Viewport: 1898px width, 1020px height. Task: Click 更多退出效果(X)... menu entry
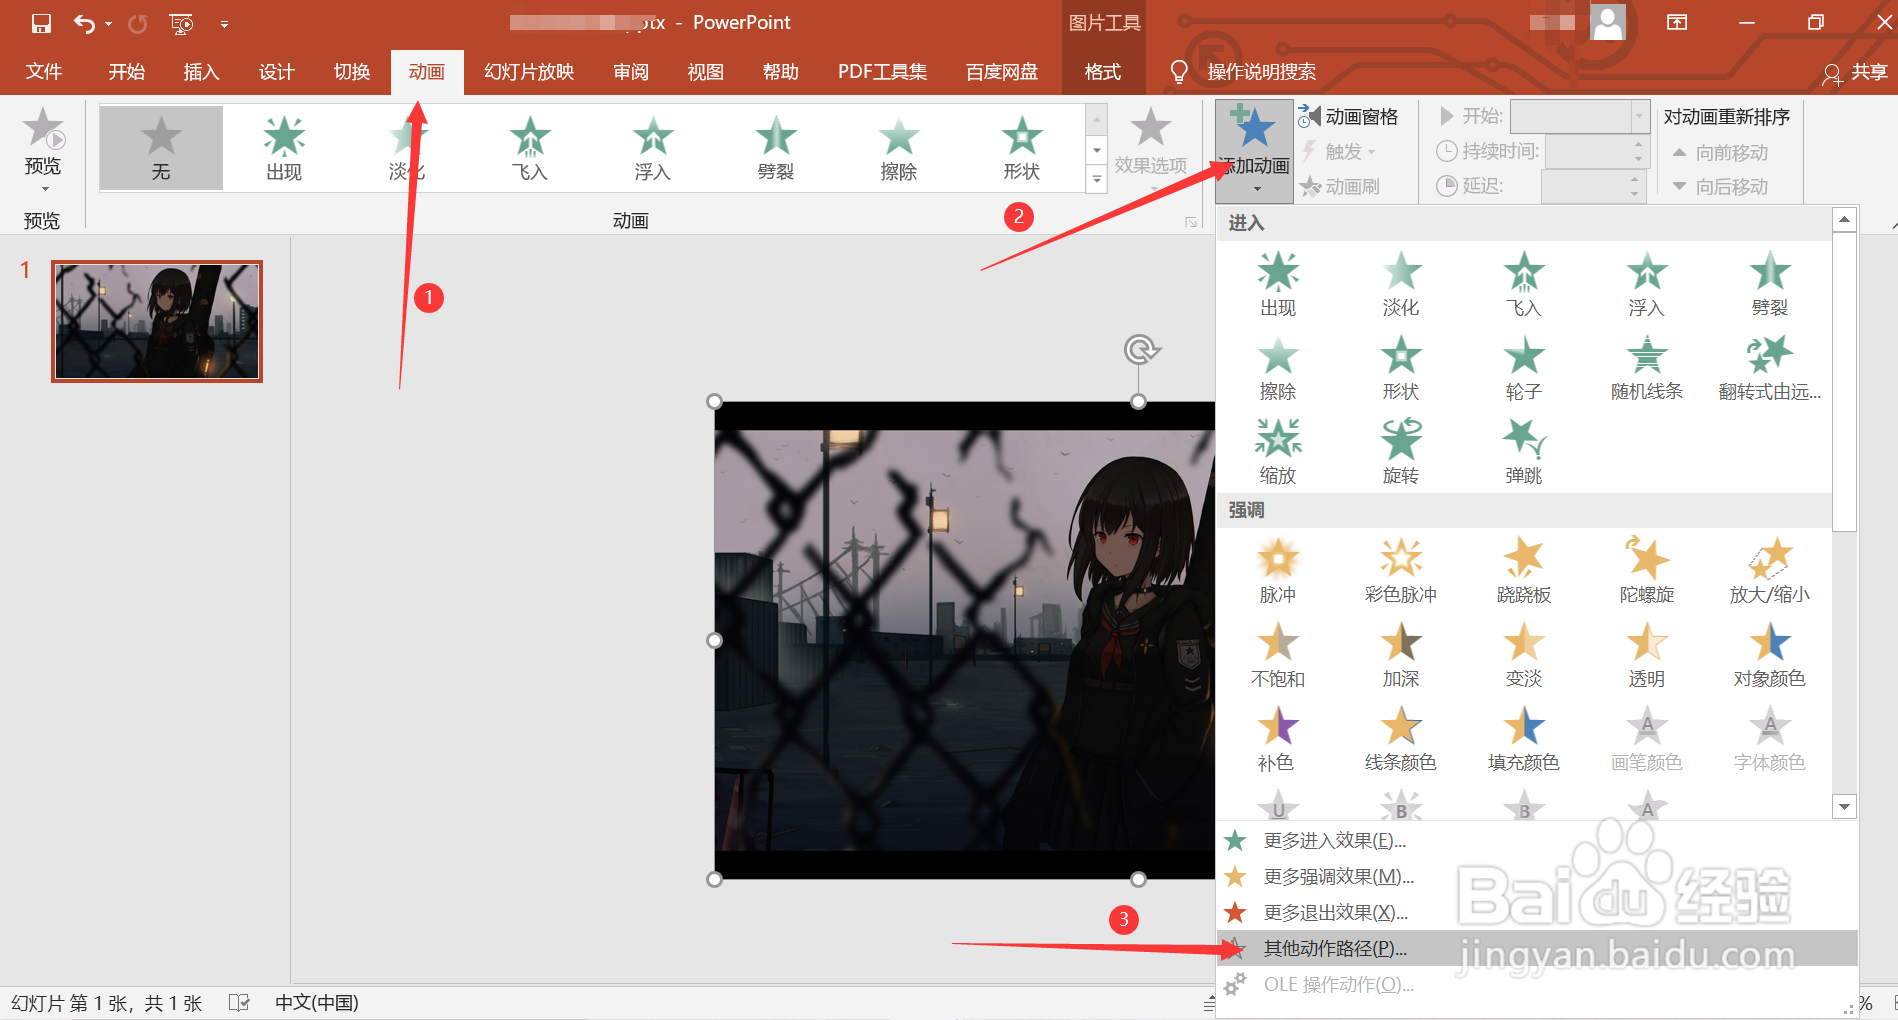pos(1537,913)
